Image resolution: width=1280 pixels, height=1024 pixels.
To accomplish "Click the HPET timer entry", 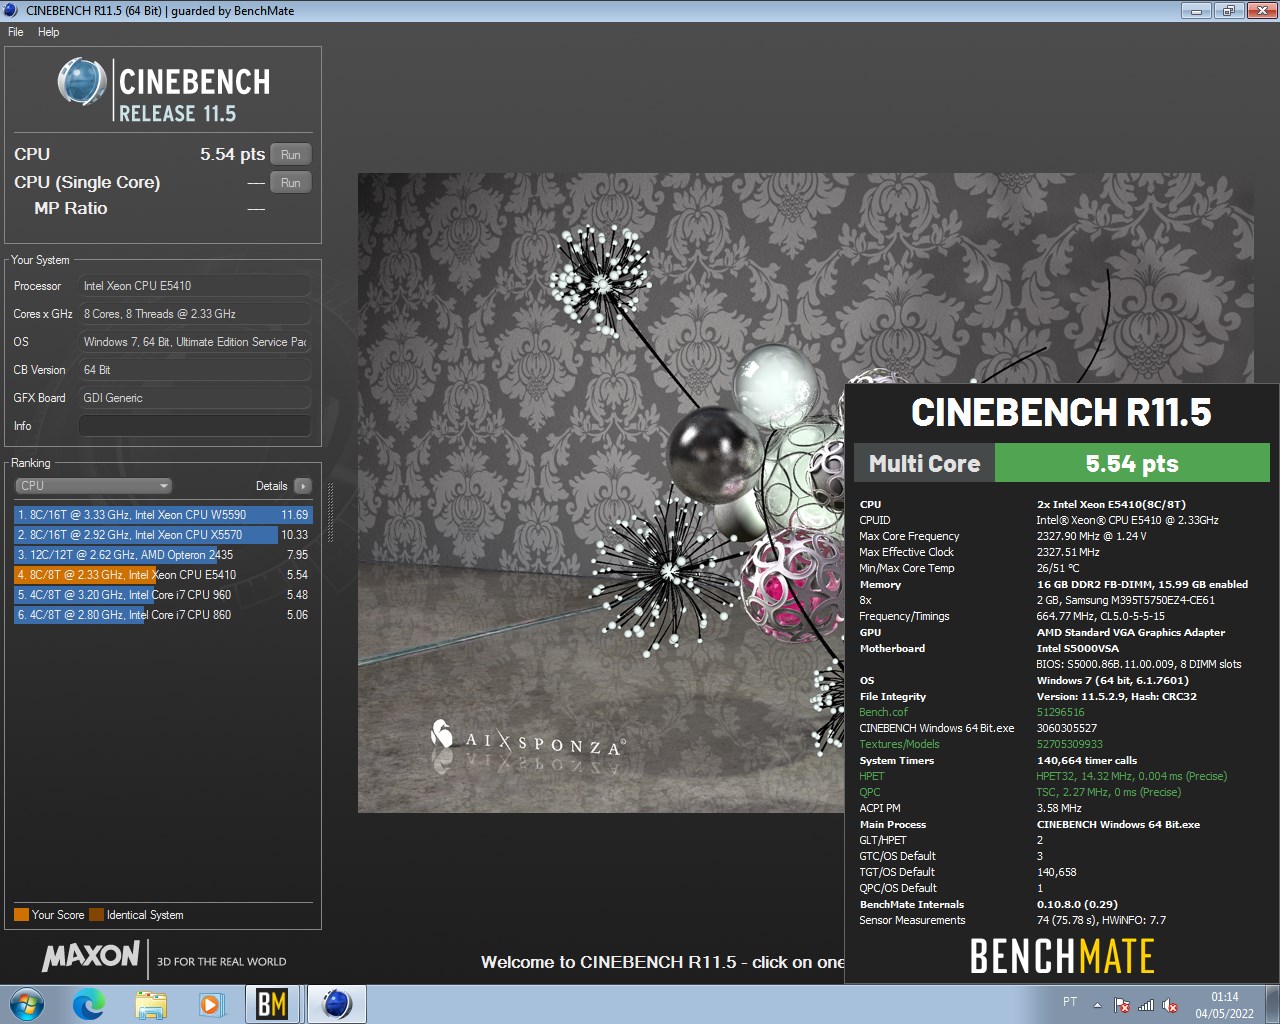I will (x=872, y=777).
